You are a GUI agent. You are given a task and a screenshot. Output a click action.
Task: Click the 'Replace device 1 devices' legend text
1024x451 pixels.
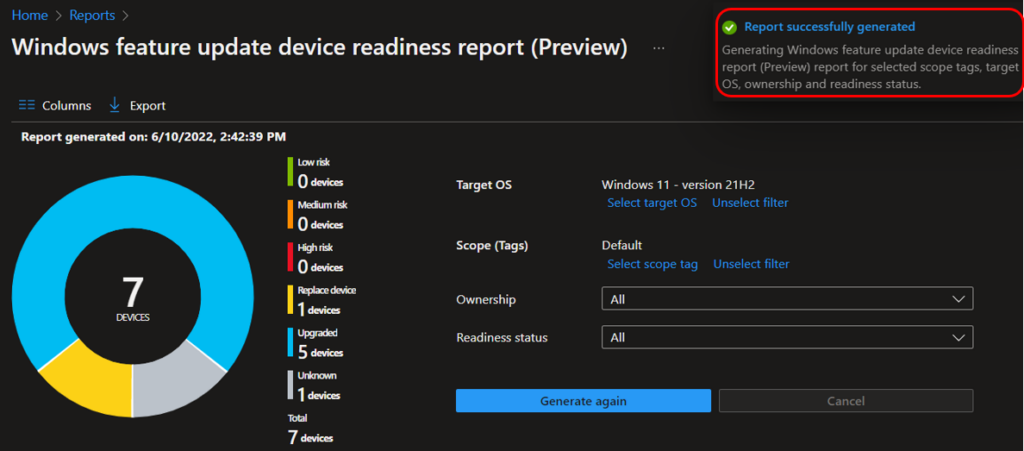tap(327, 301)
